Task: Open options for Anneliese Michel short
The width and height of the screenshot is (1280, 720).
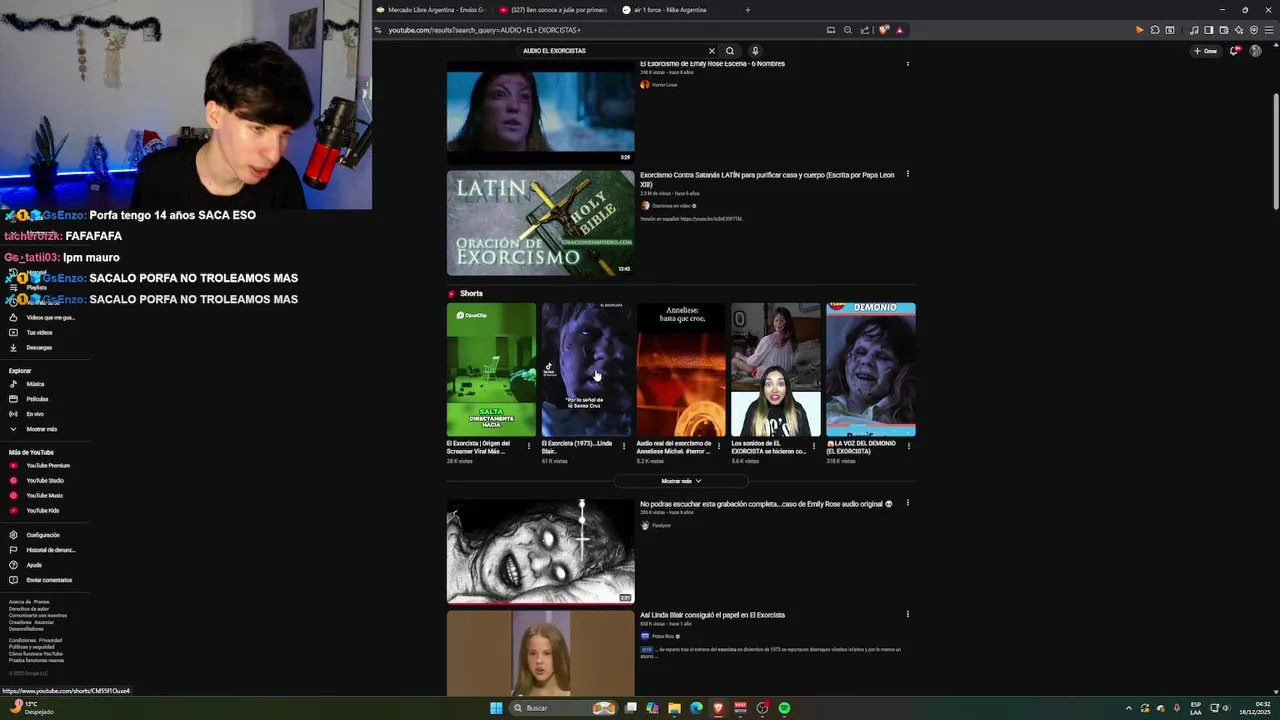Action: 719,446
